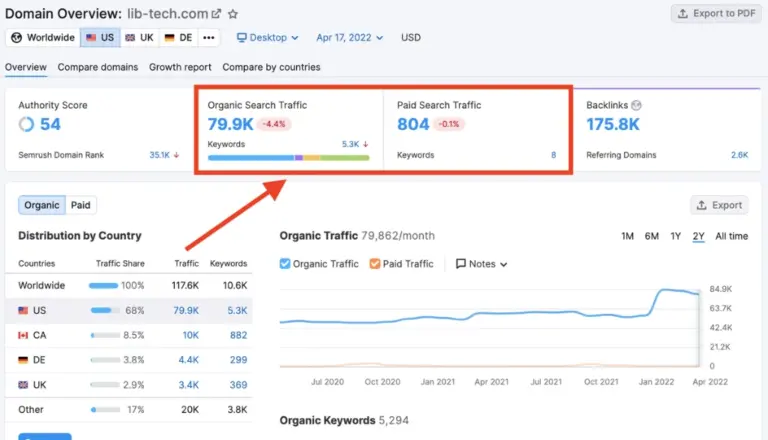Click the Canada flag in country table

click(23, 335)
